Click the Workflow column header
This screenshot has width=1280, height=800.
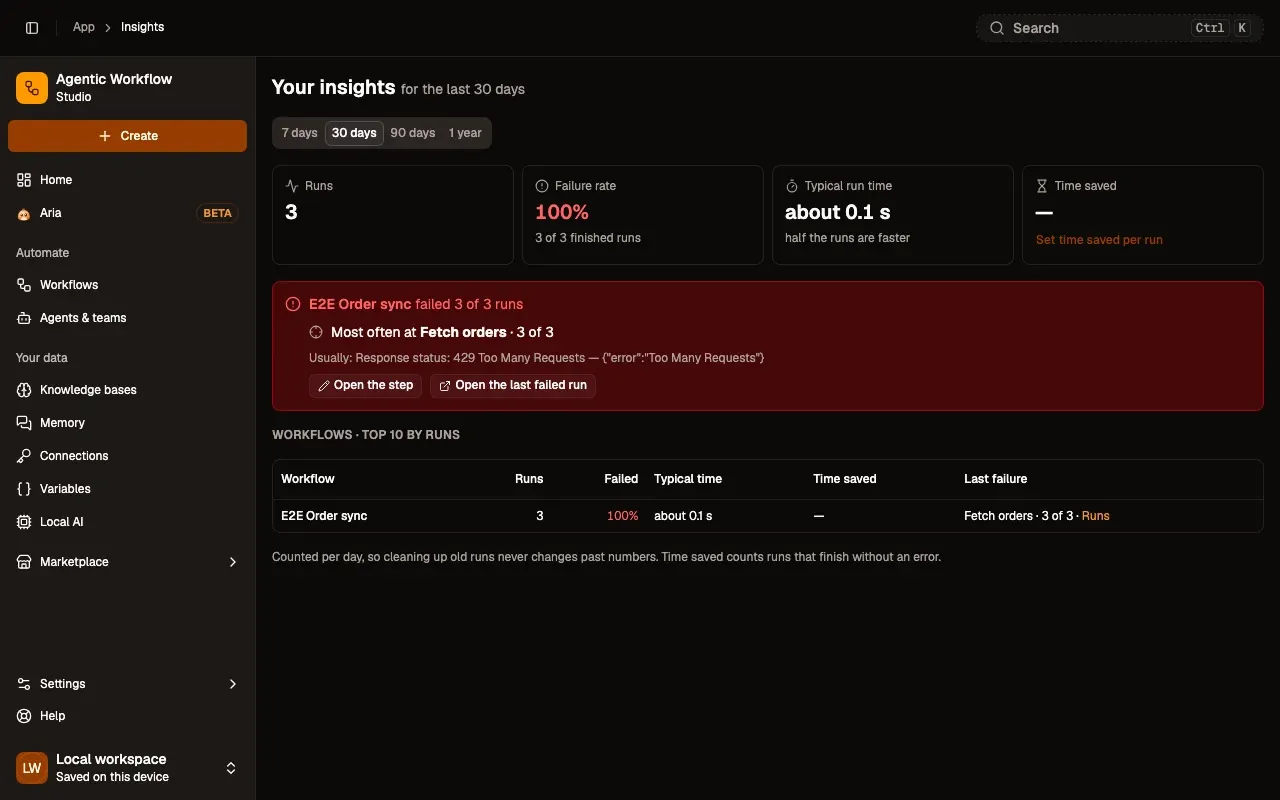click(308, 479)
